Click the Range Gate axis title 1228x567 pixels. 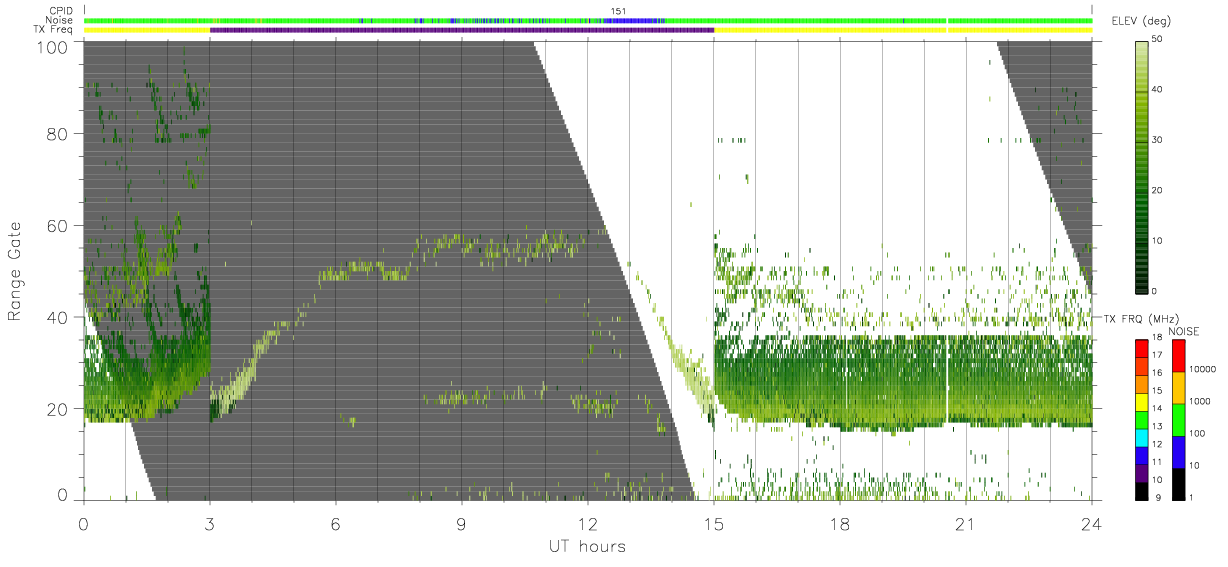point(16,272)
